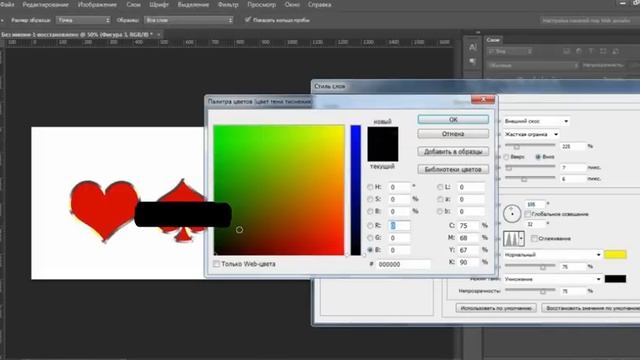Open the 'Просмотр' menu
640x360 pixels.
point(262,5)
